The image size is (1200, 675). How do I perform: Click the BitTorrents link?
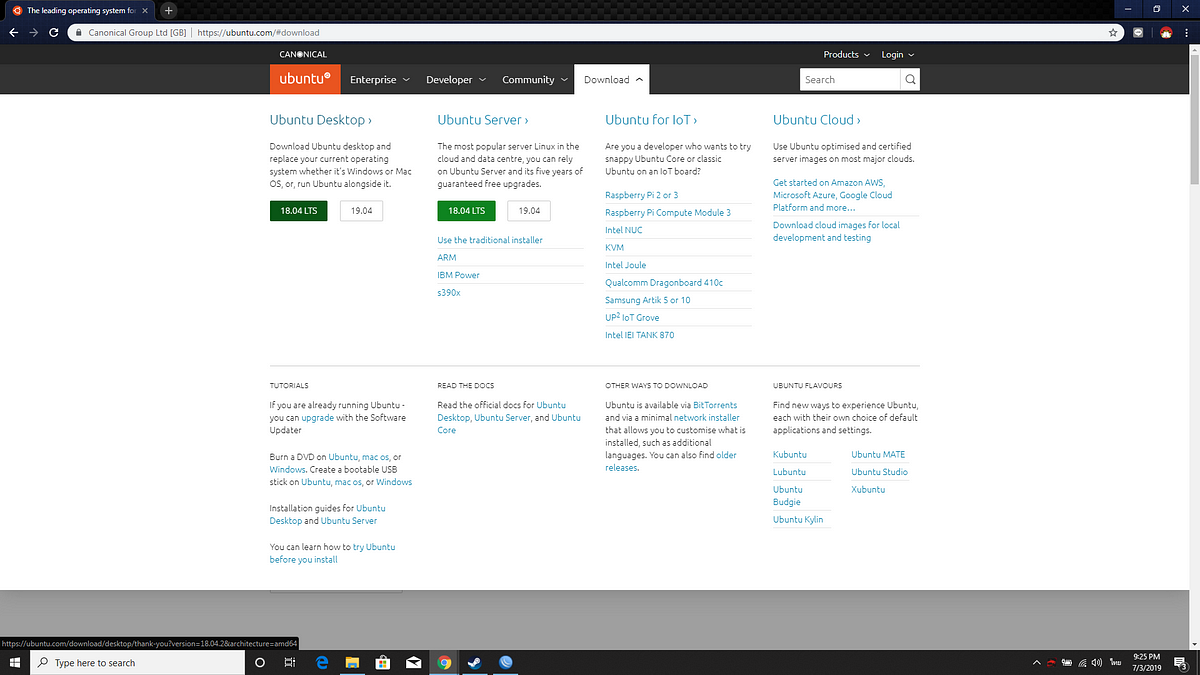click(x=715, y=405)
